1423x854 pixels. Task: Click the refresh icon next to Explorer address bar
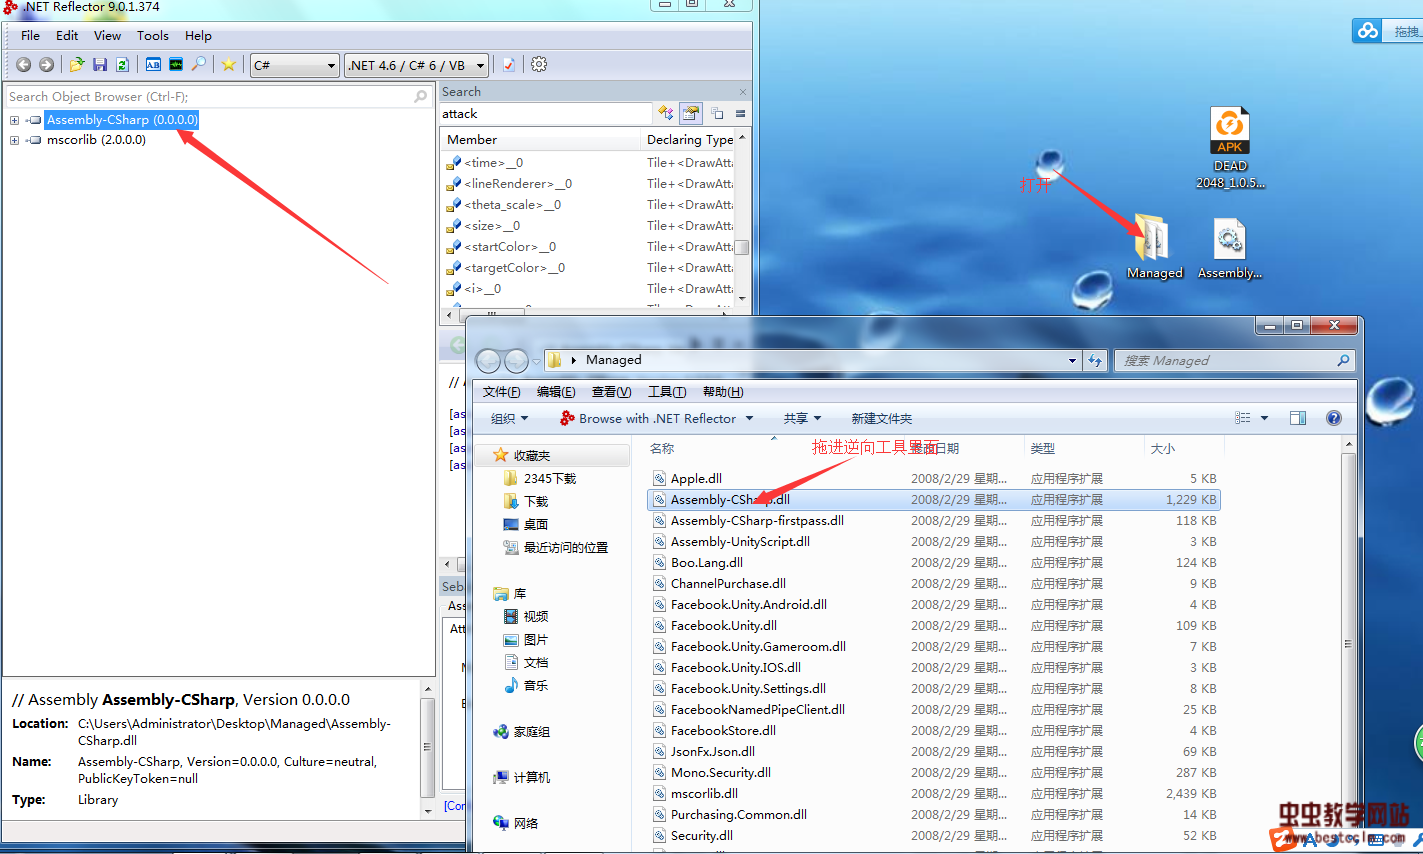pyautogui.click(x=1095, y=361)
